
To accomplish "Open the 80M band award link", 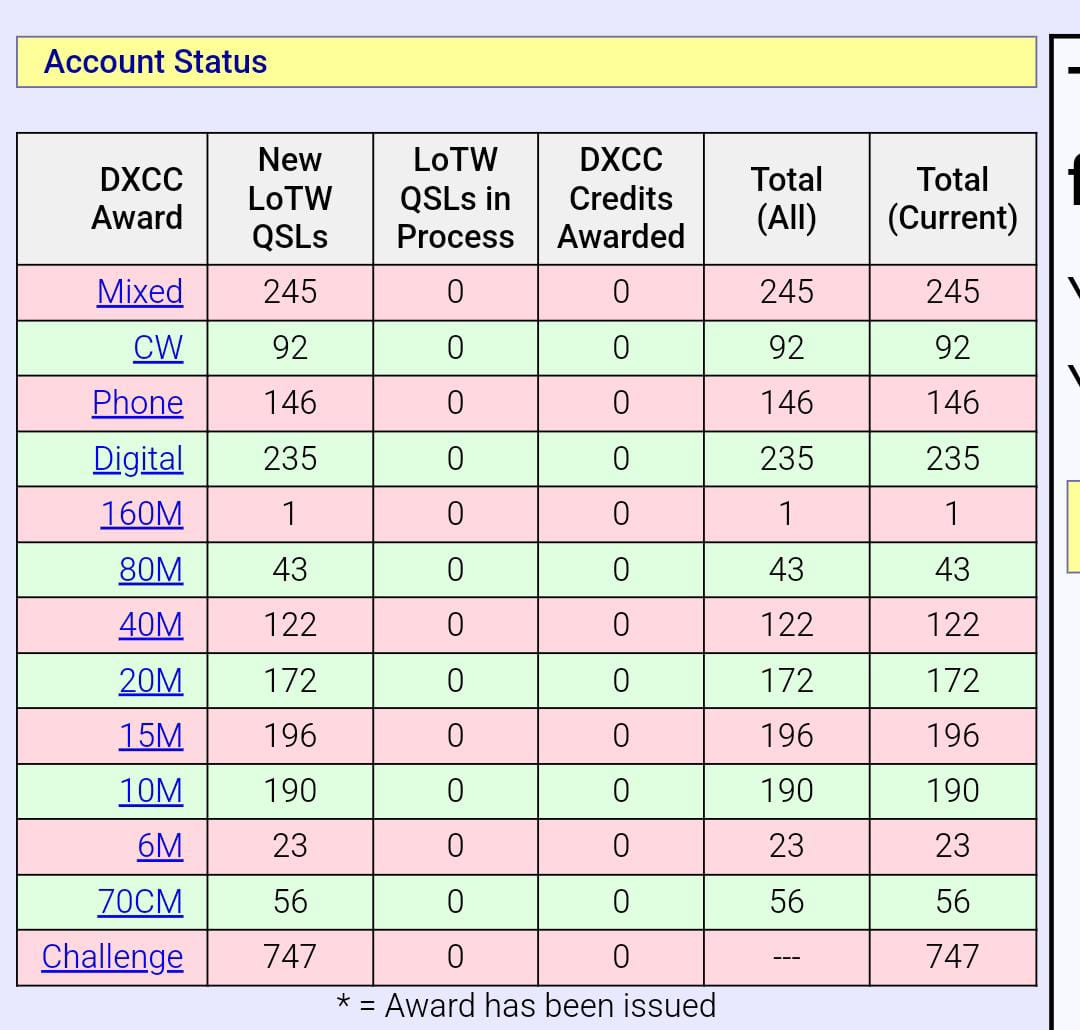I will point(151,570).
